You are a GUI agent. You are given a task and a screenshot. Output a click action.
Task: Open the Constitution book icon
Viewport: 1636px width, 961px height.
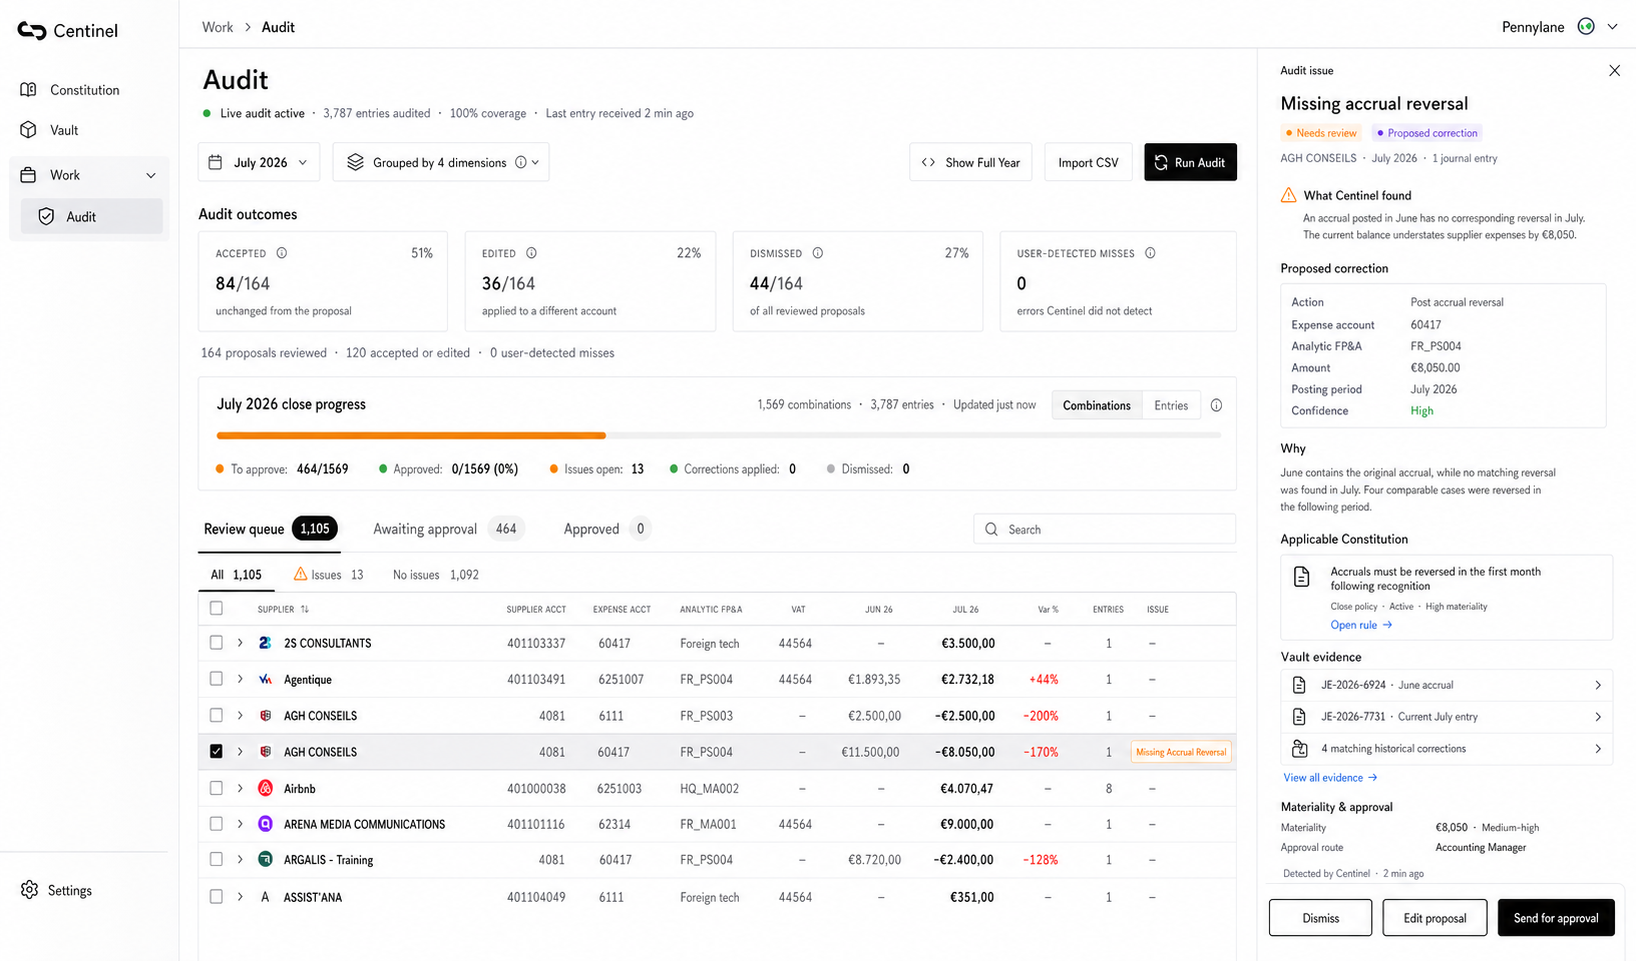[29, 90]
